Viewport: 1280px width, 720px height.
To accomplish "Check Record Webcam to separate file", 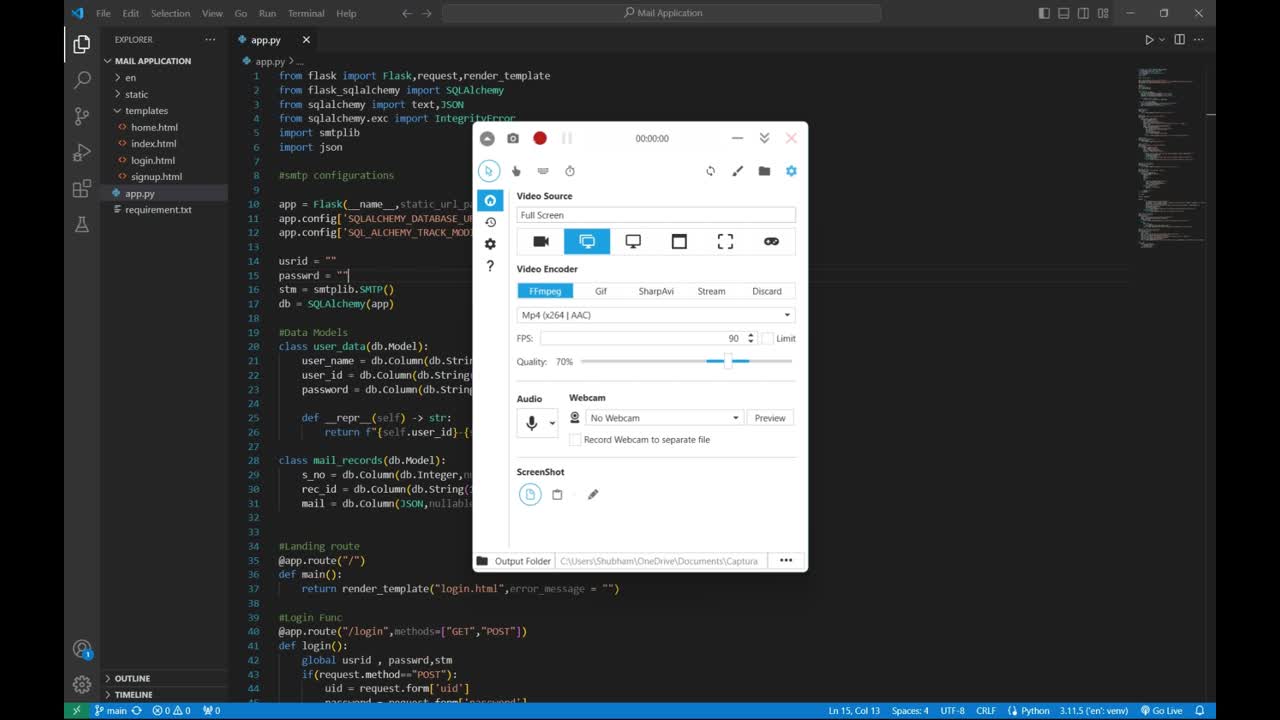I will click(575, 440).
